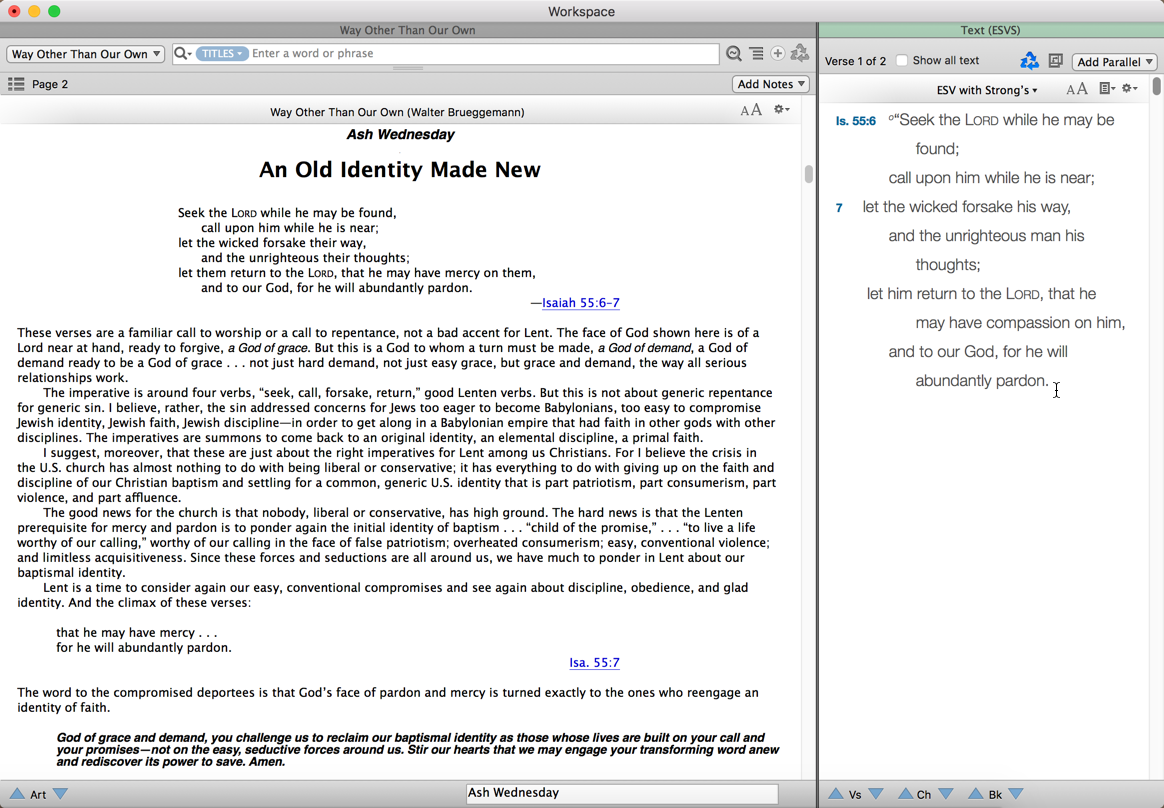Click the gray recycle link icon in tool pane
This screenshot has height=808, width=1164.
click(800, 53)
